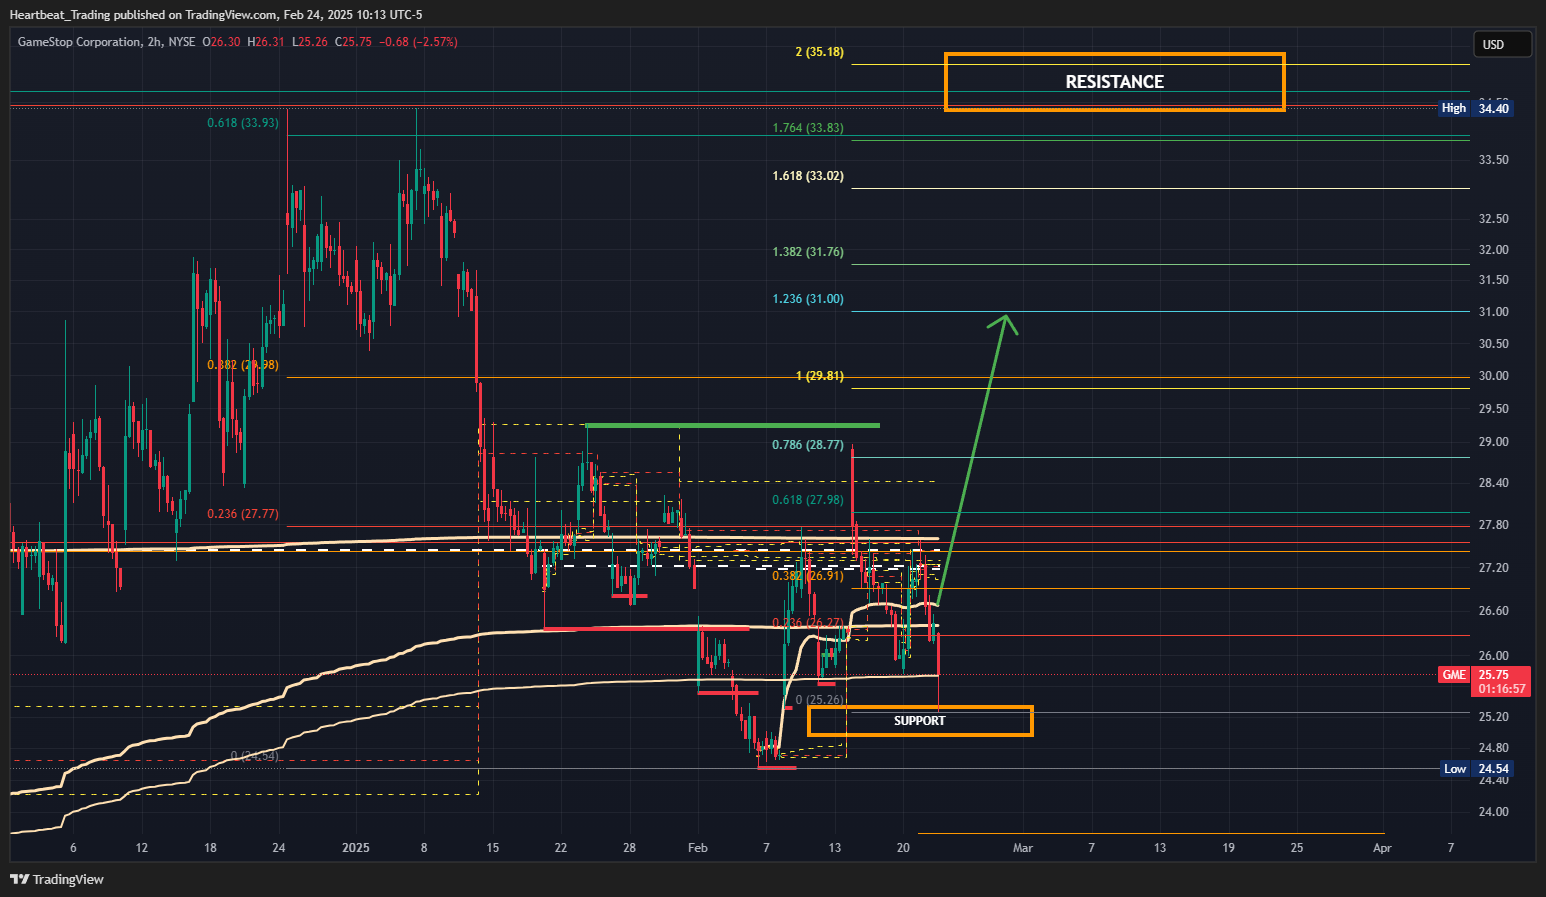Click the 27.80 price axis label
The width and height of the screenshot is (1546, 897).
click(1493, 525)
